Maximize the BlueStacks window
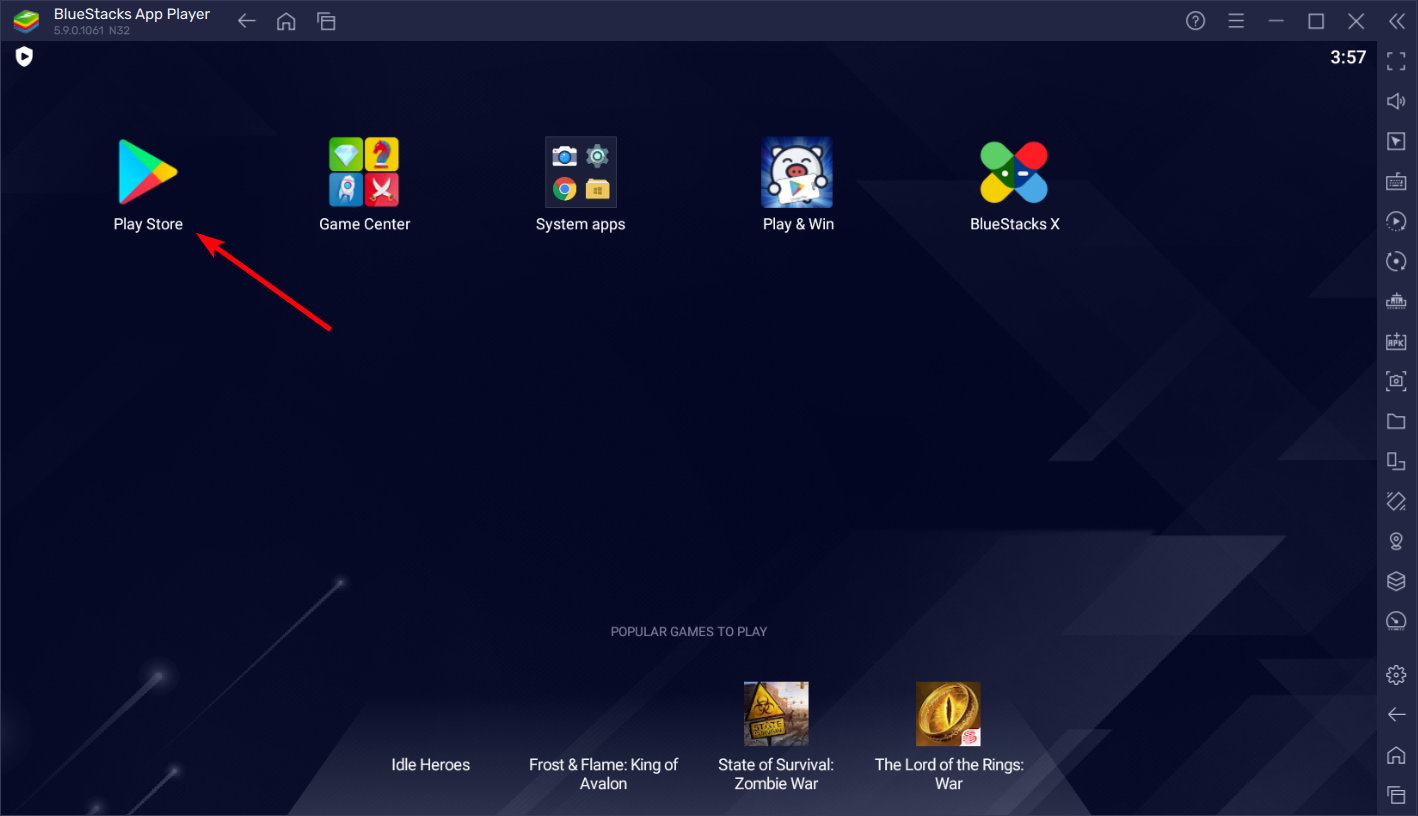Image resolution: width=1418 pixels, height=816 pixels. 1316,21
